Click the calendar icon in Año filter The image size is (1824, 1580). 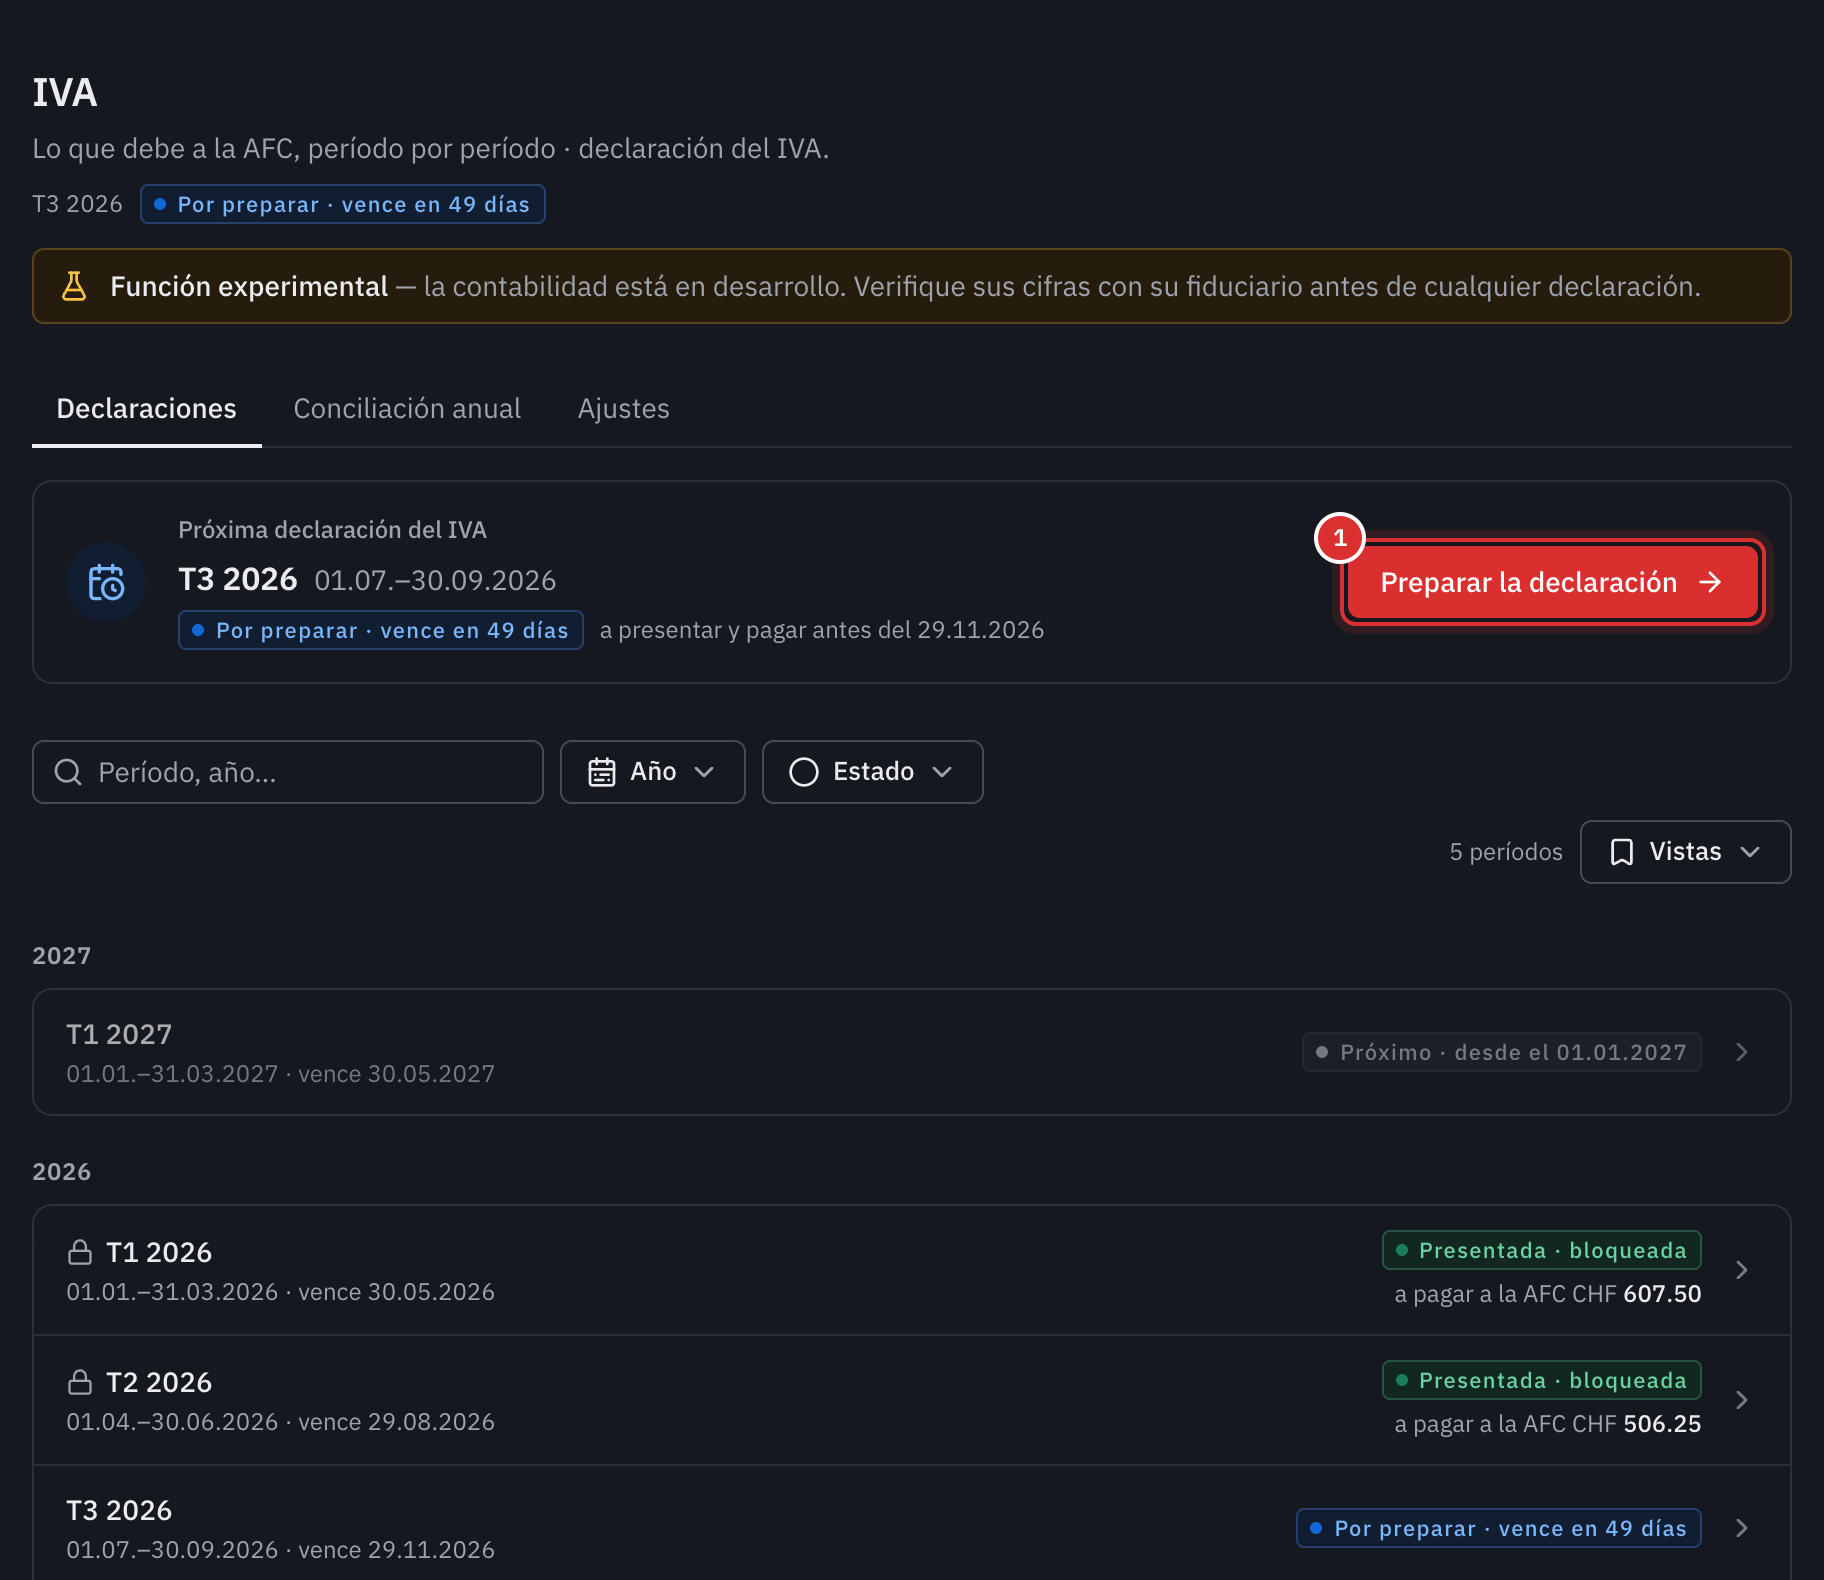[602, 772]
